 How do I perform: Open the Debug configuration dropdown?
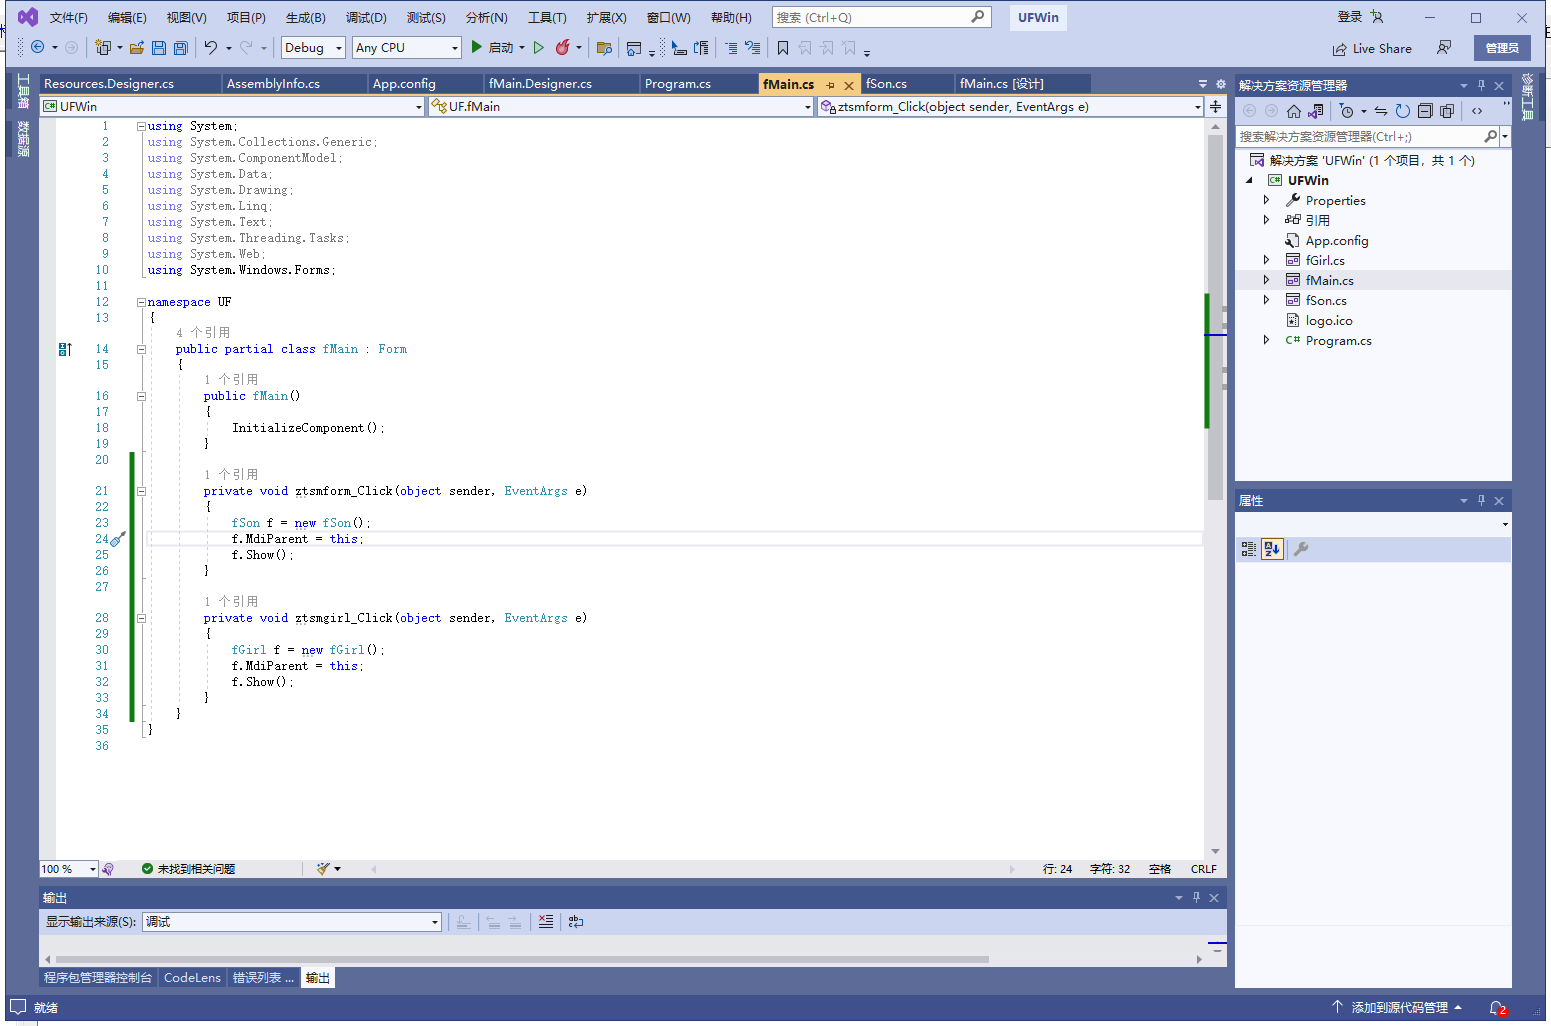(x=314, y=47)
